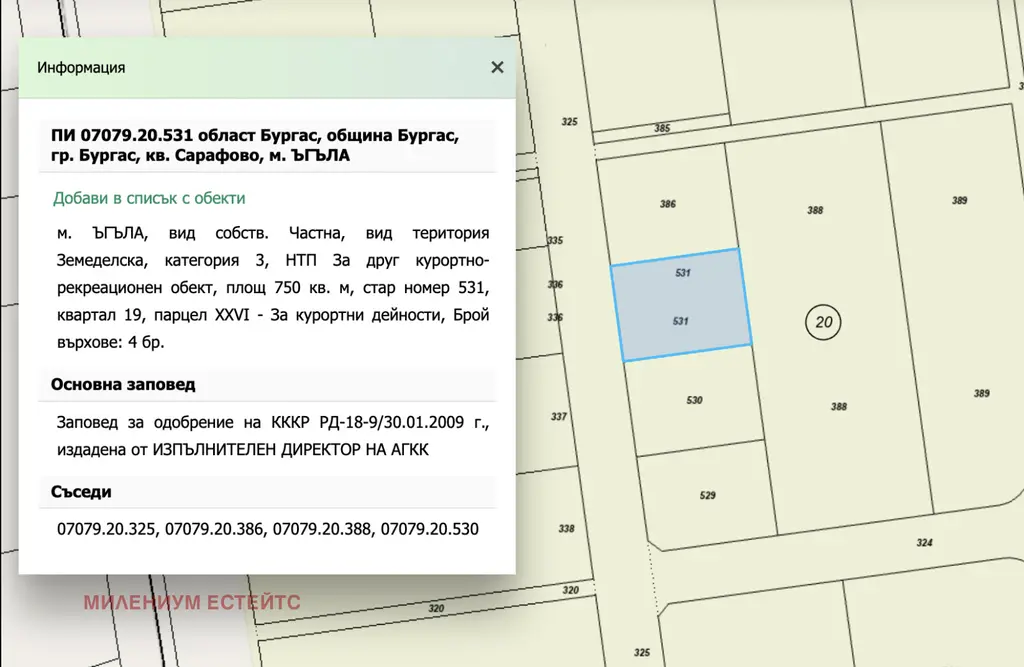The width and height of the screenshot is (1024, 667).
Task: Click parcel 338 on the map
Action: tap(566, 529)
